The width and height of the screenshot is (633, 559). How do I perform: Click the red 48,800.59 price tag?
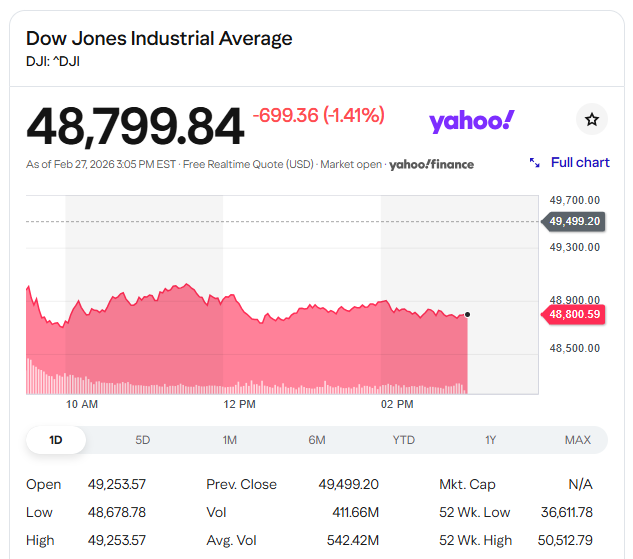click(575, 315)
